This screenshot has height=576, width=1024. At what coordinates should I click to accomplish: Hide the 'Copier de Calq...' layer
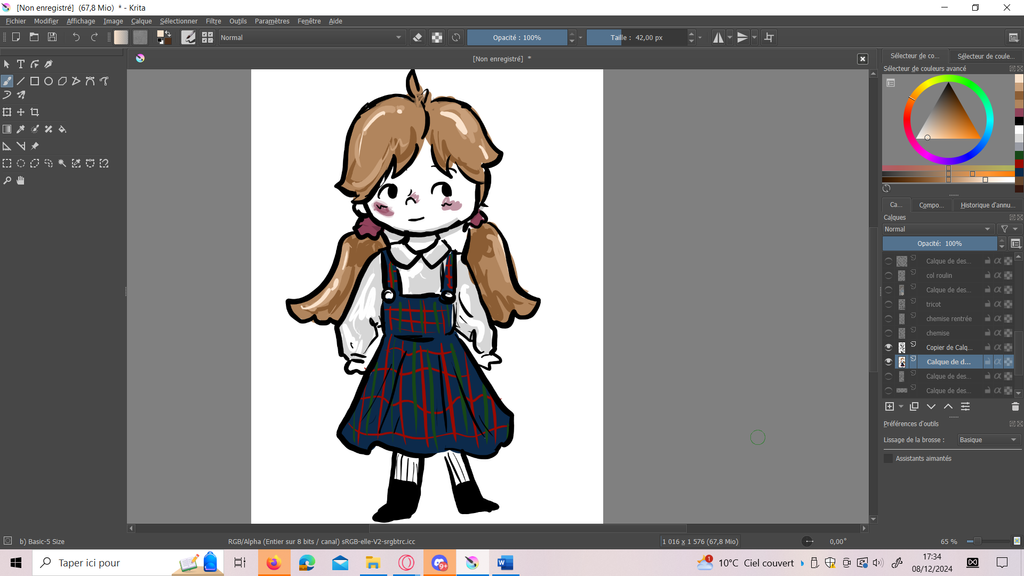888,347
